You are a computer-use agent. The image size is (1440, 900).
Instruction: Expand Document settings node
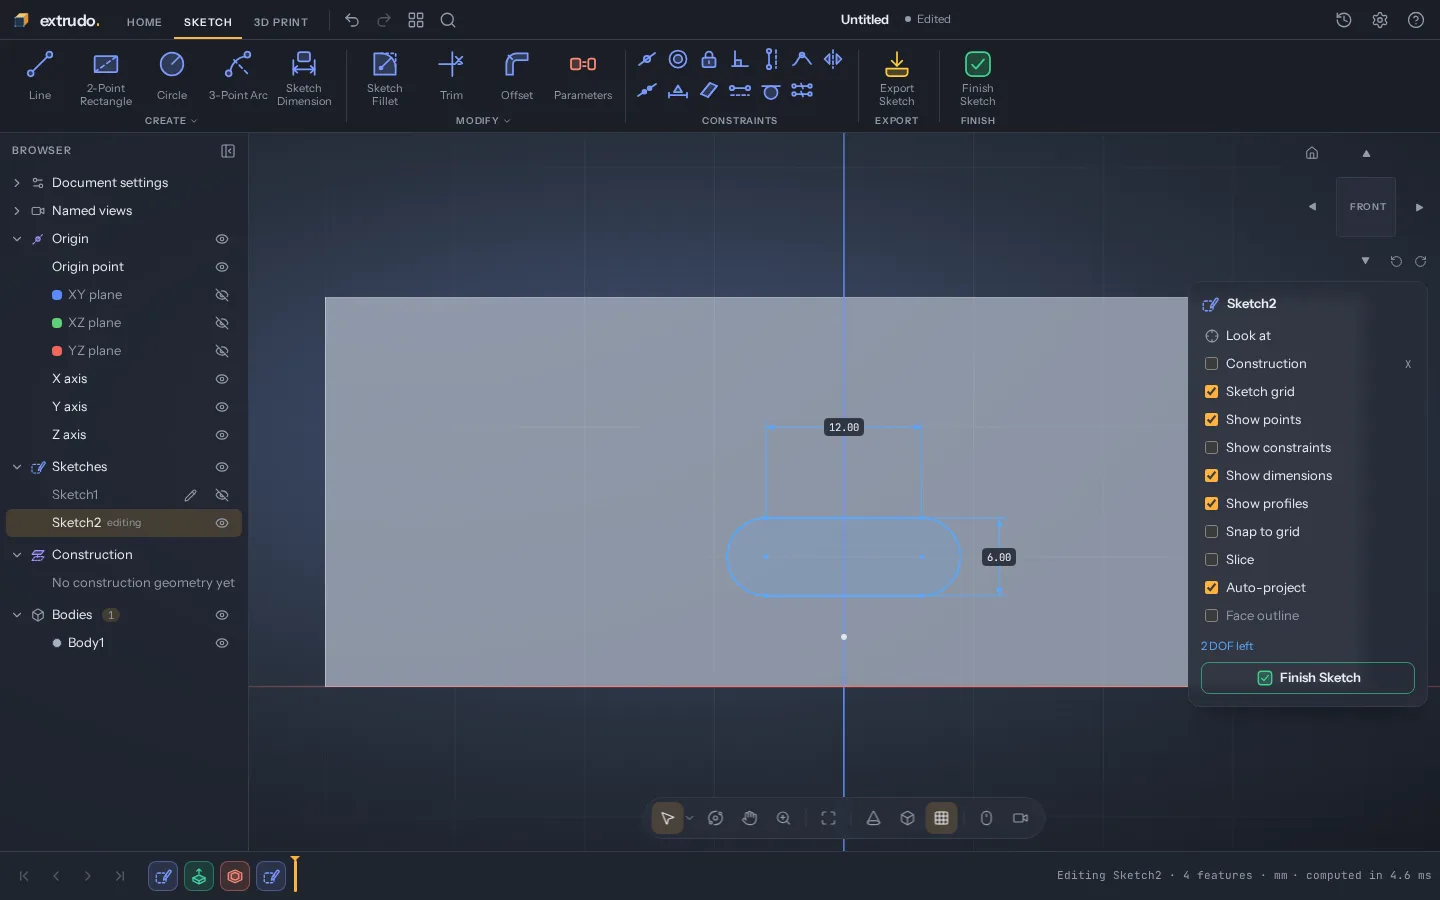(17, 183)
